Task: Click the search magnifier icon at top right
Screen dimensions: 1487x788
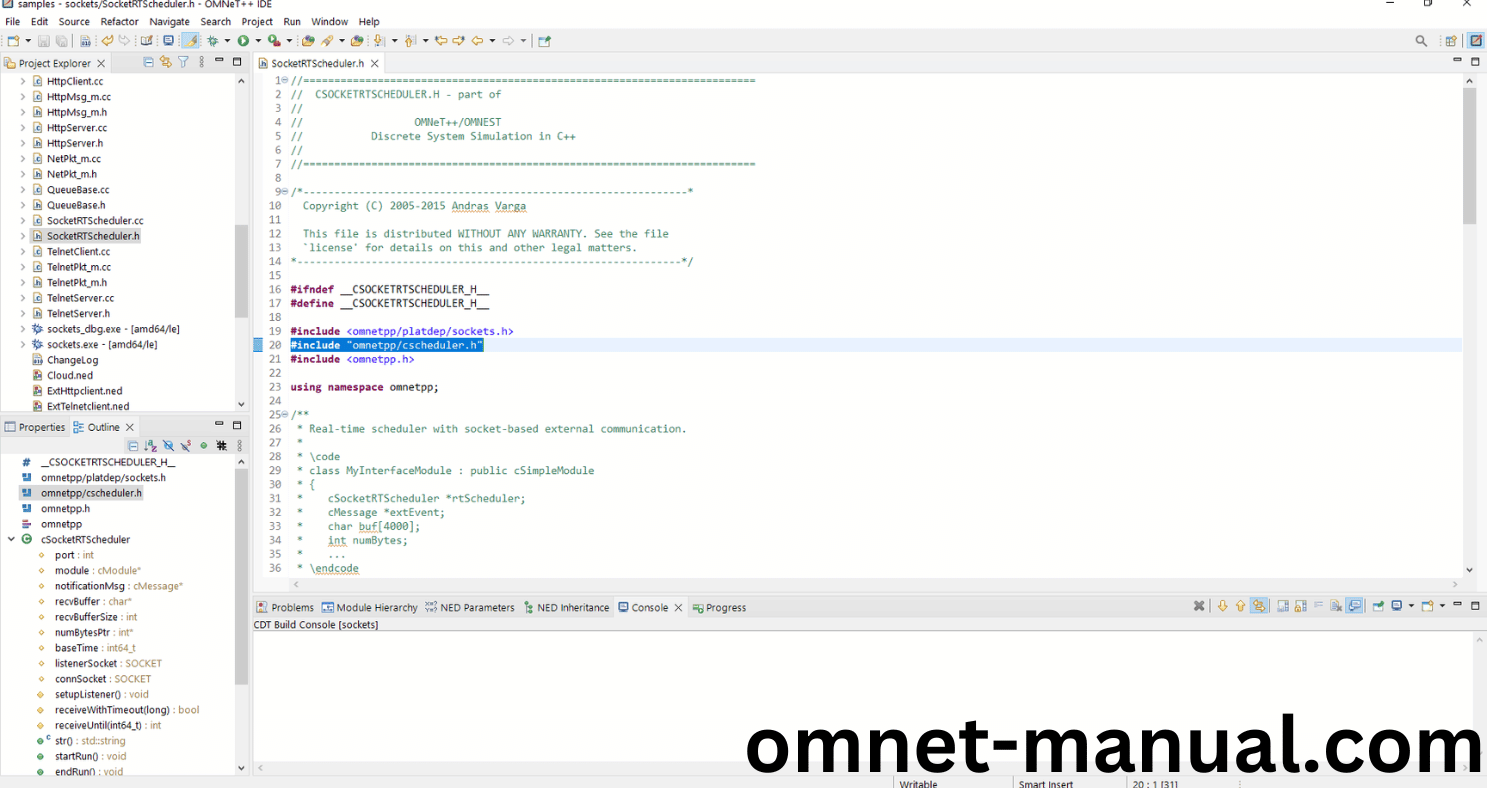Action: click(x=1421, y=41)
